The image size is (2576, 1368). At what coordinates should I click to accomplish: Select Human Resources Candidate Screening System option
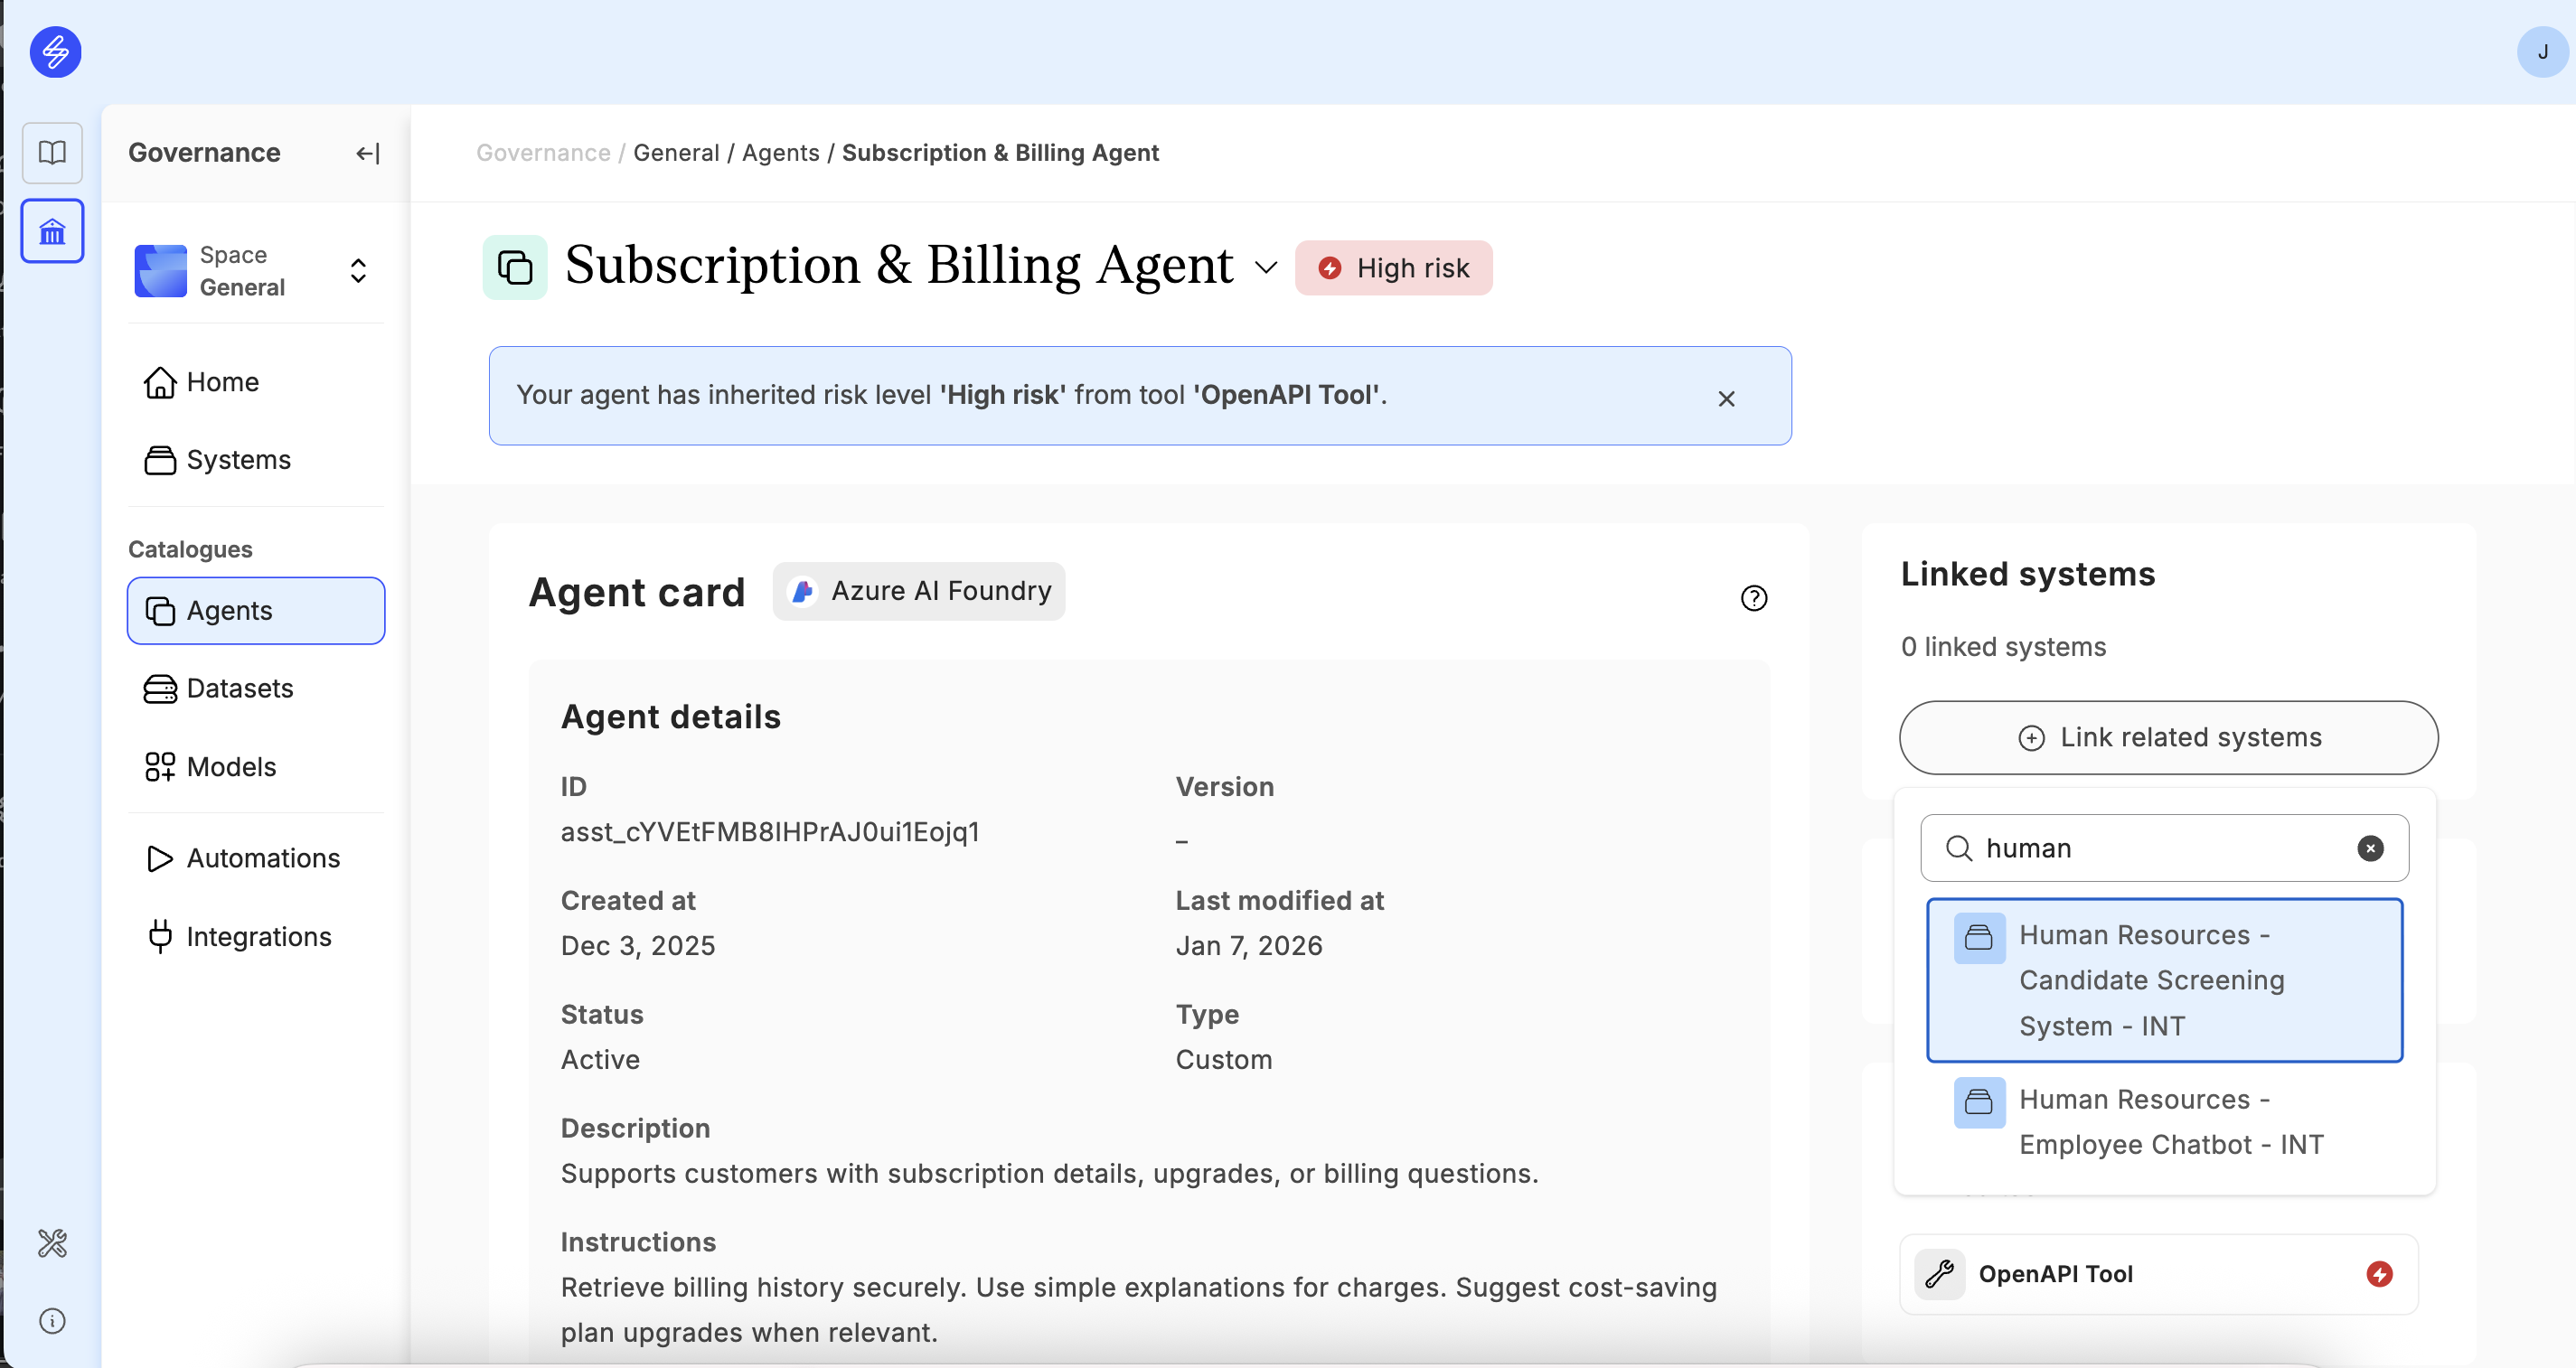(2164, 980)
